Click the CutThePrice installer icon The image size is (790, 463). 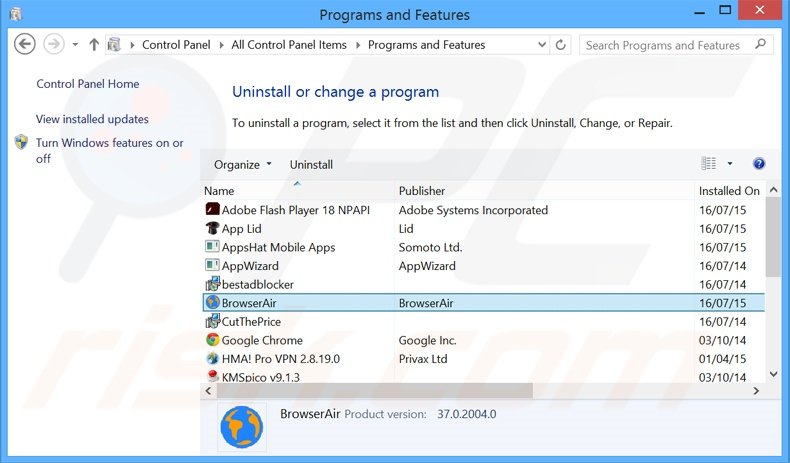click(212, 321)
